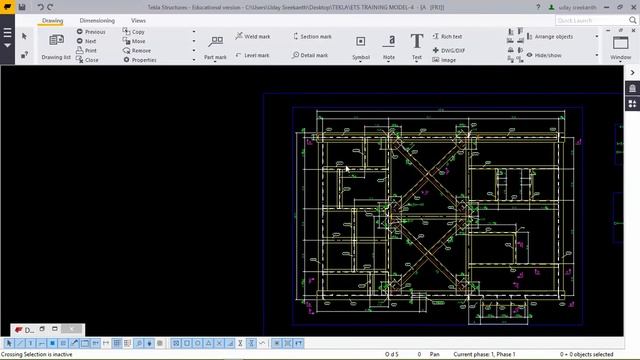Screen dimensions: 640x360
Task: Expand quick access arrow below hamburger
Action: (7, 46)
